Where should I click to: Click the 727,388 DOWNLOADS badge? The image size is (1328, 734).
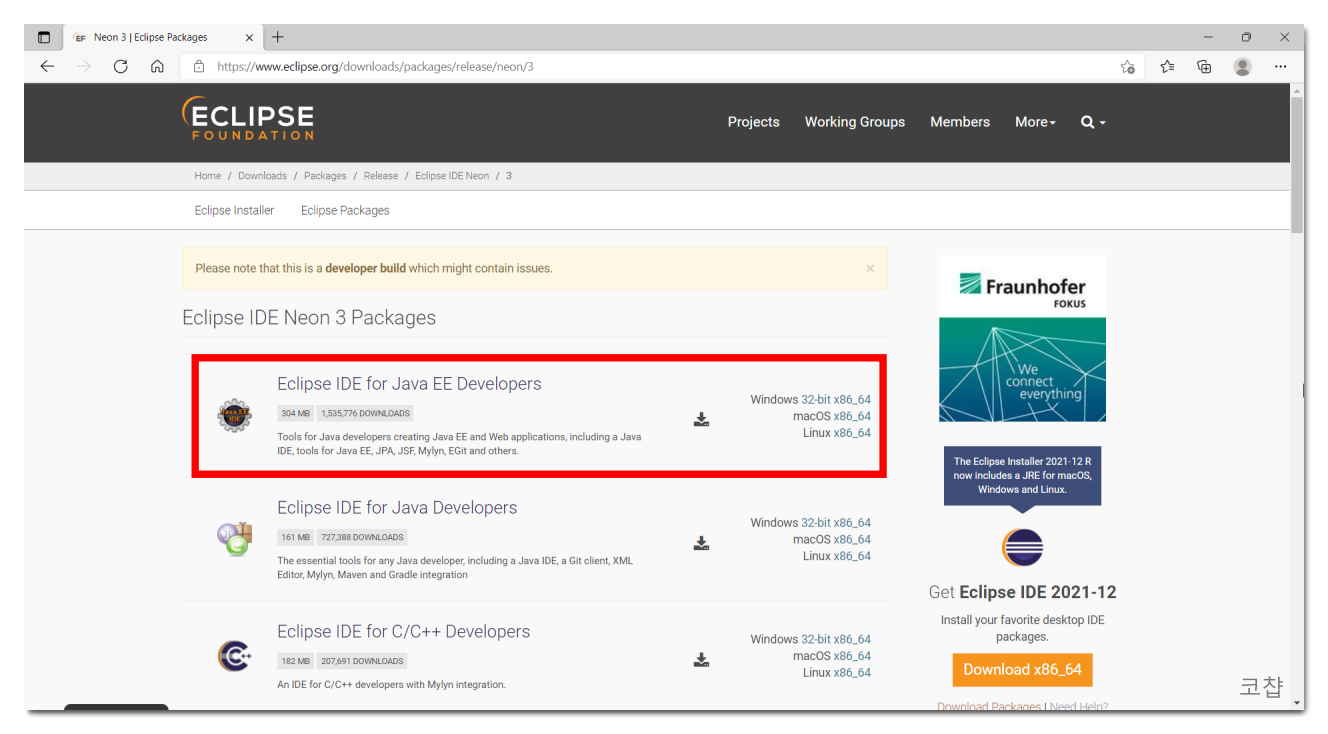[362, 537]
